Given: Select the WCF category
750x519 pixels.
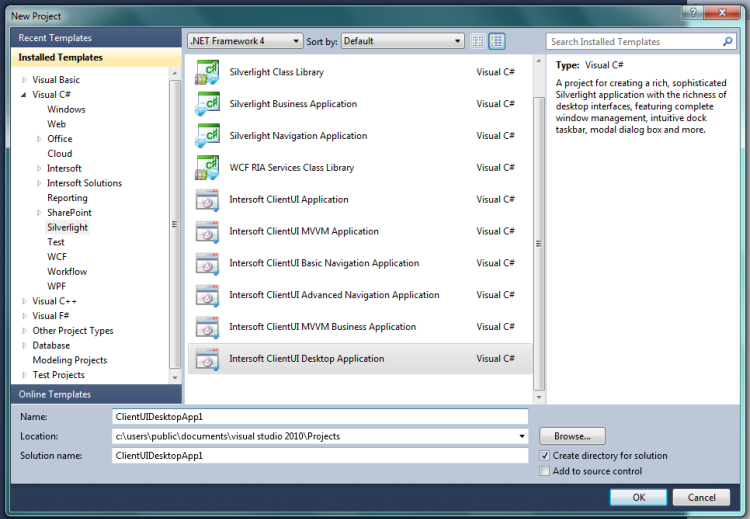Looking at the screenshot, I should (x=57, y=257).
